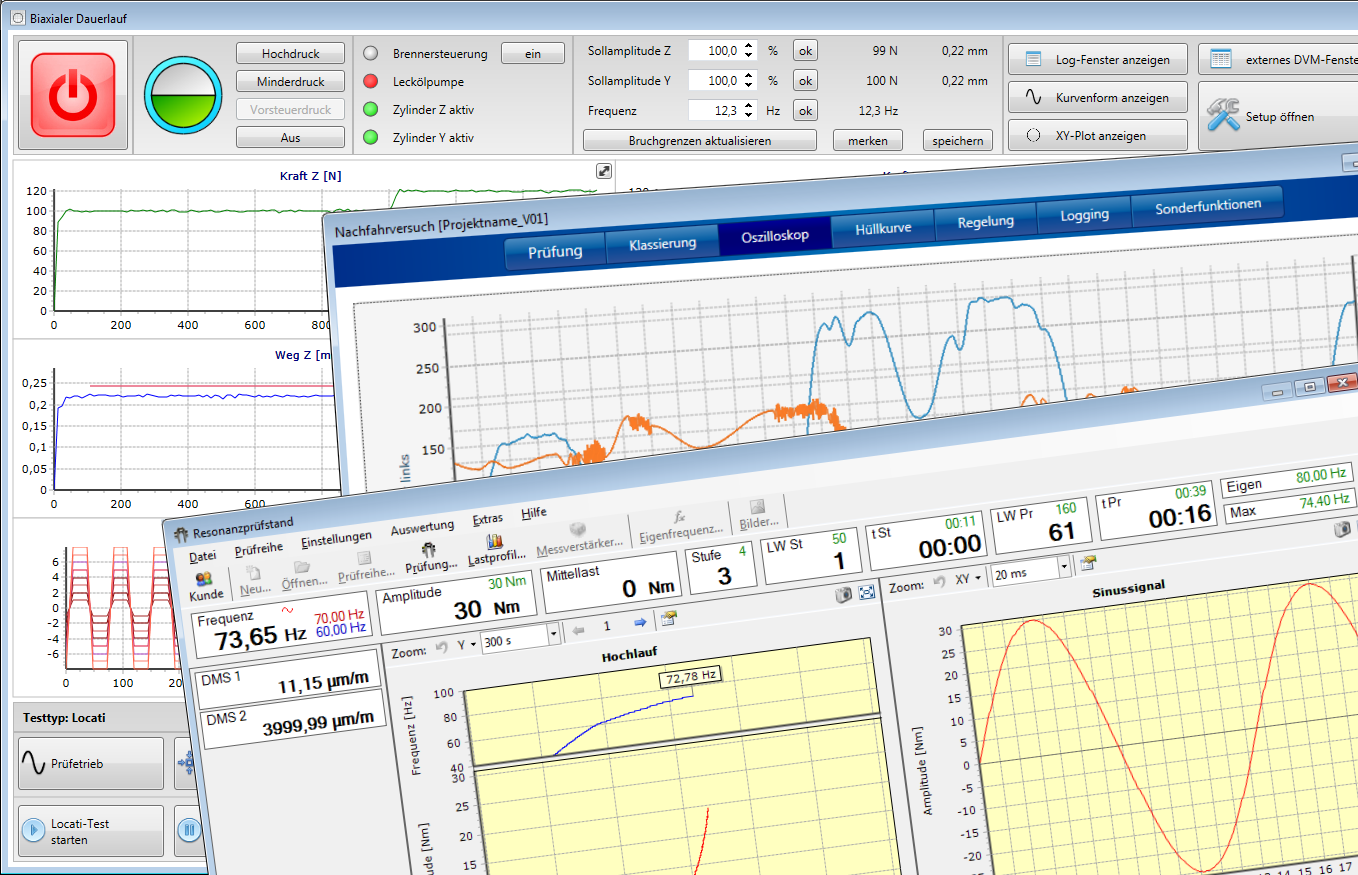Click green Zylinder Z aktiv indicator

pos(371,110)
